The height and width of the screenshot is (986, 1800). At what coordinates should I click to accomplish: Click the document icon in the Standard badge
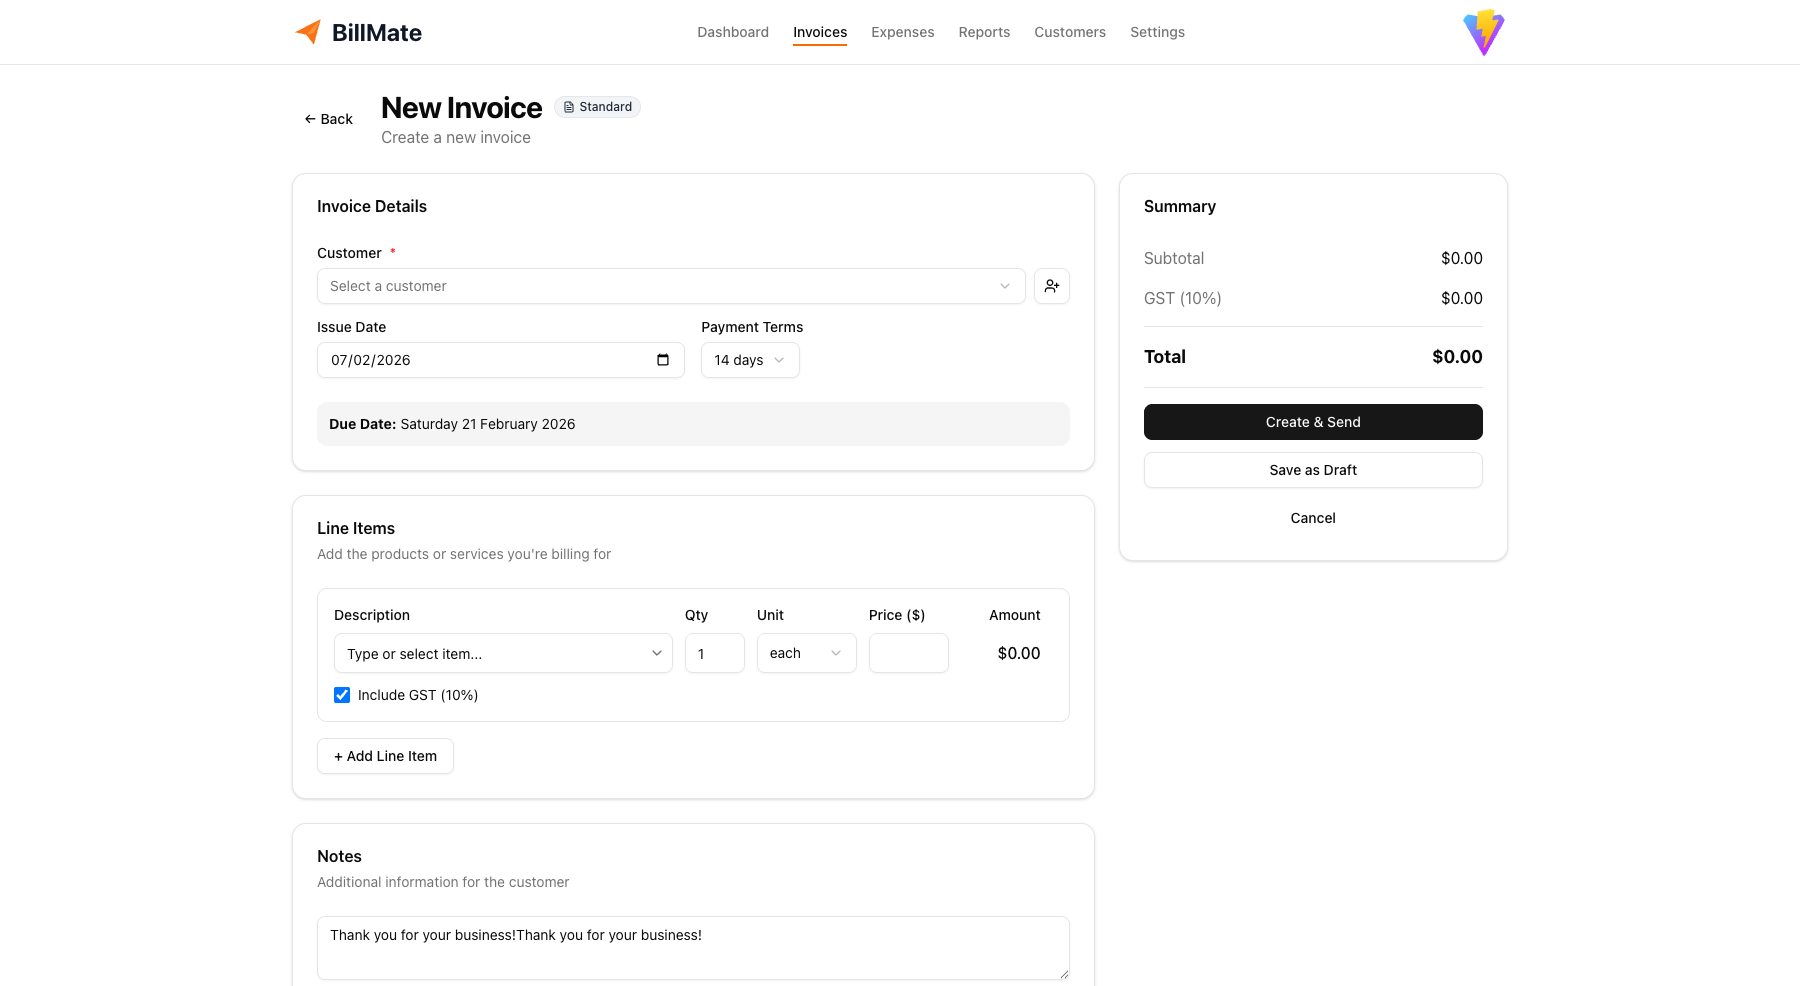coord(568,106)
